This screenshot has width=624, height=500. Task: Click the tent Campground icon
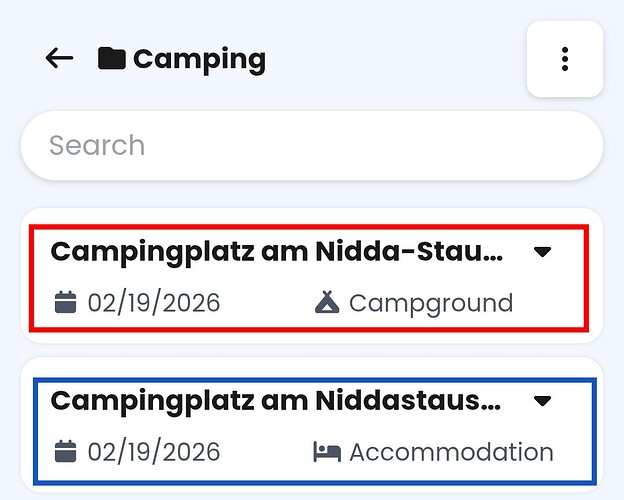(x=326, y=303)
